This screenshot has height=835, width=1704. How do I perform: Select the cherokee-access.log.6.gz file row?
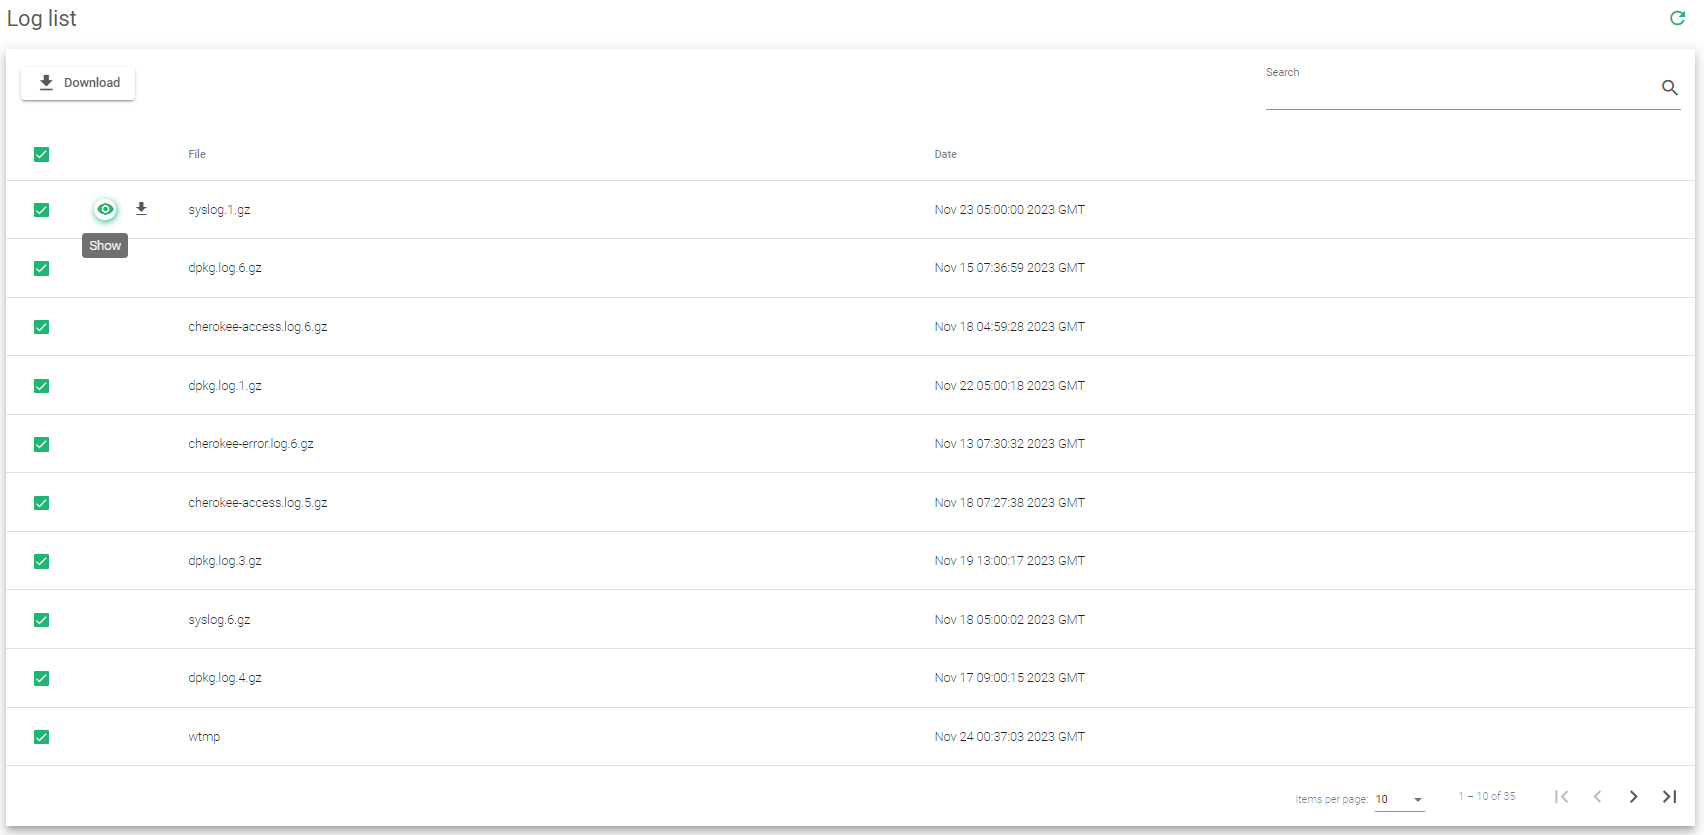(257, 327)
